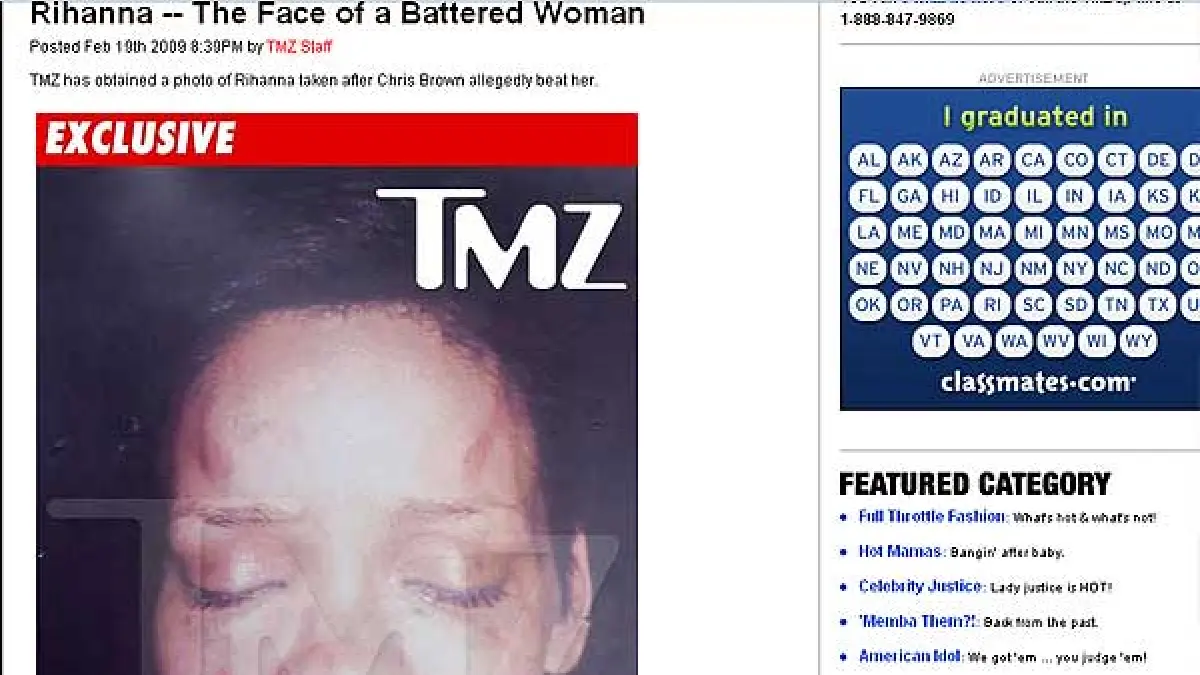Pick the VT state bubble
Screen dimensions: 1200x675
pos(931,341)
